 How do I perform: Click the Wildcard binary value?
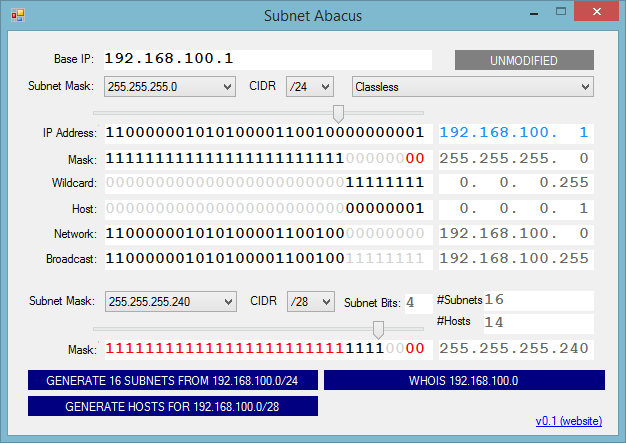268,183
